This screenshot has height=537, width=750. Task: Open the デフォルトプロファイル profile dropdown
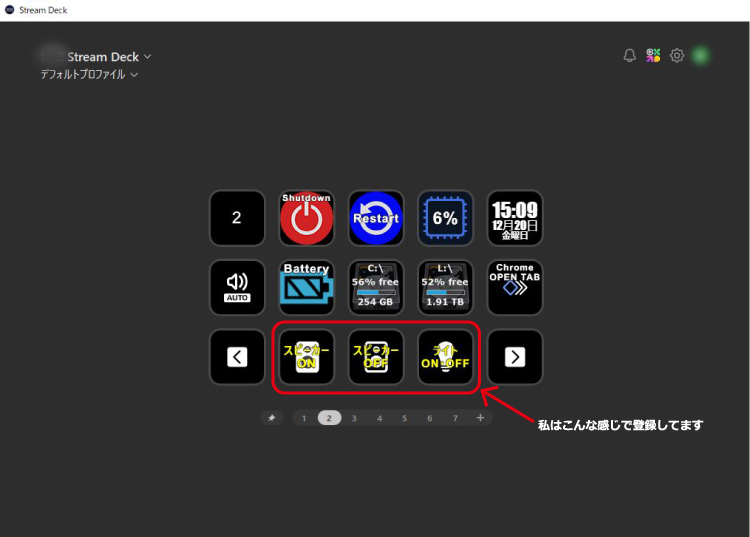tap(134, 75)
